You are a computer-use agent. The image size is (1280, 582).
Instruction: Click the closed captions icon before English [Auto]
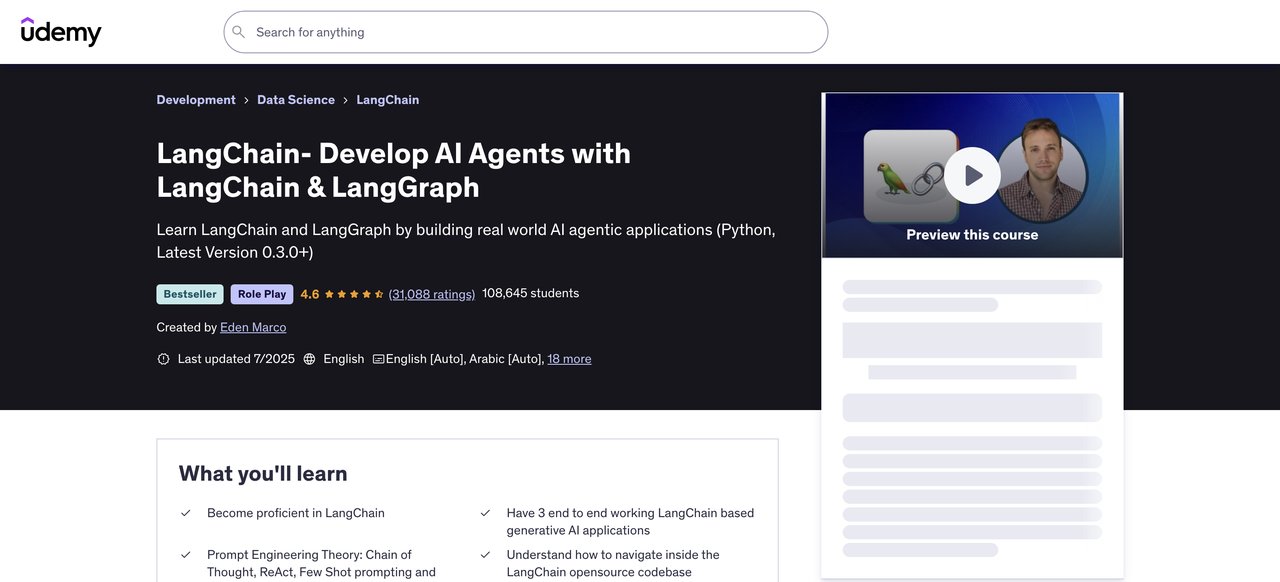click(377, 357)
